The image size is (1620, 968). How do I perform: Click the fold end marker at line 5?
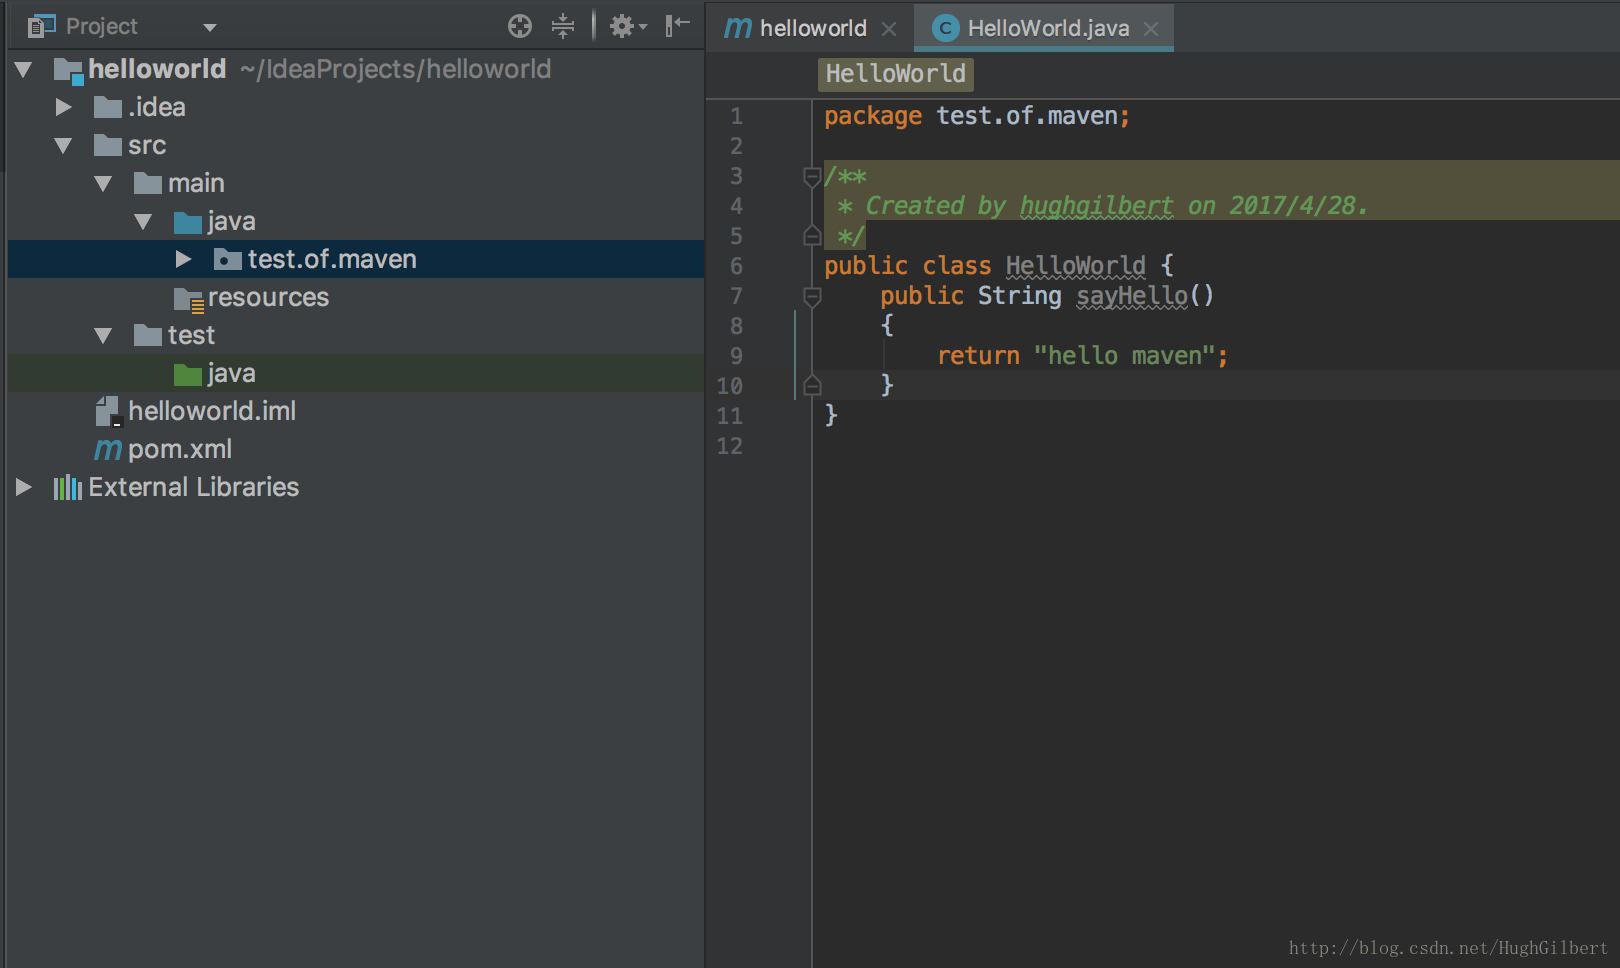[x=812, y=236]
